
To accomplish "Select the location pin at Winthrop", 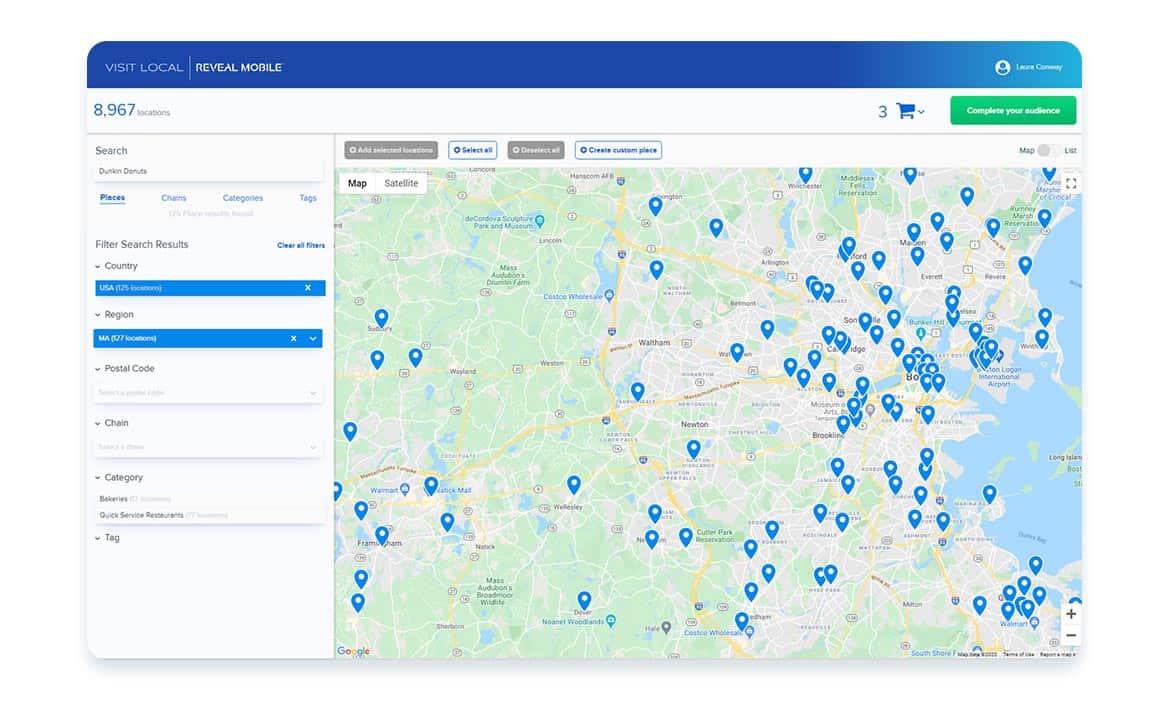I will click(x=1042, y=339).
